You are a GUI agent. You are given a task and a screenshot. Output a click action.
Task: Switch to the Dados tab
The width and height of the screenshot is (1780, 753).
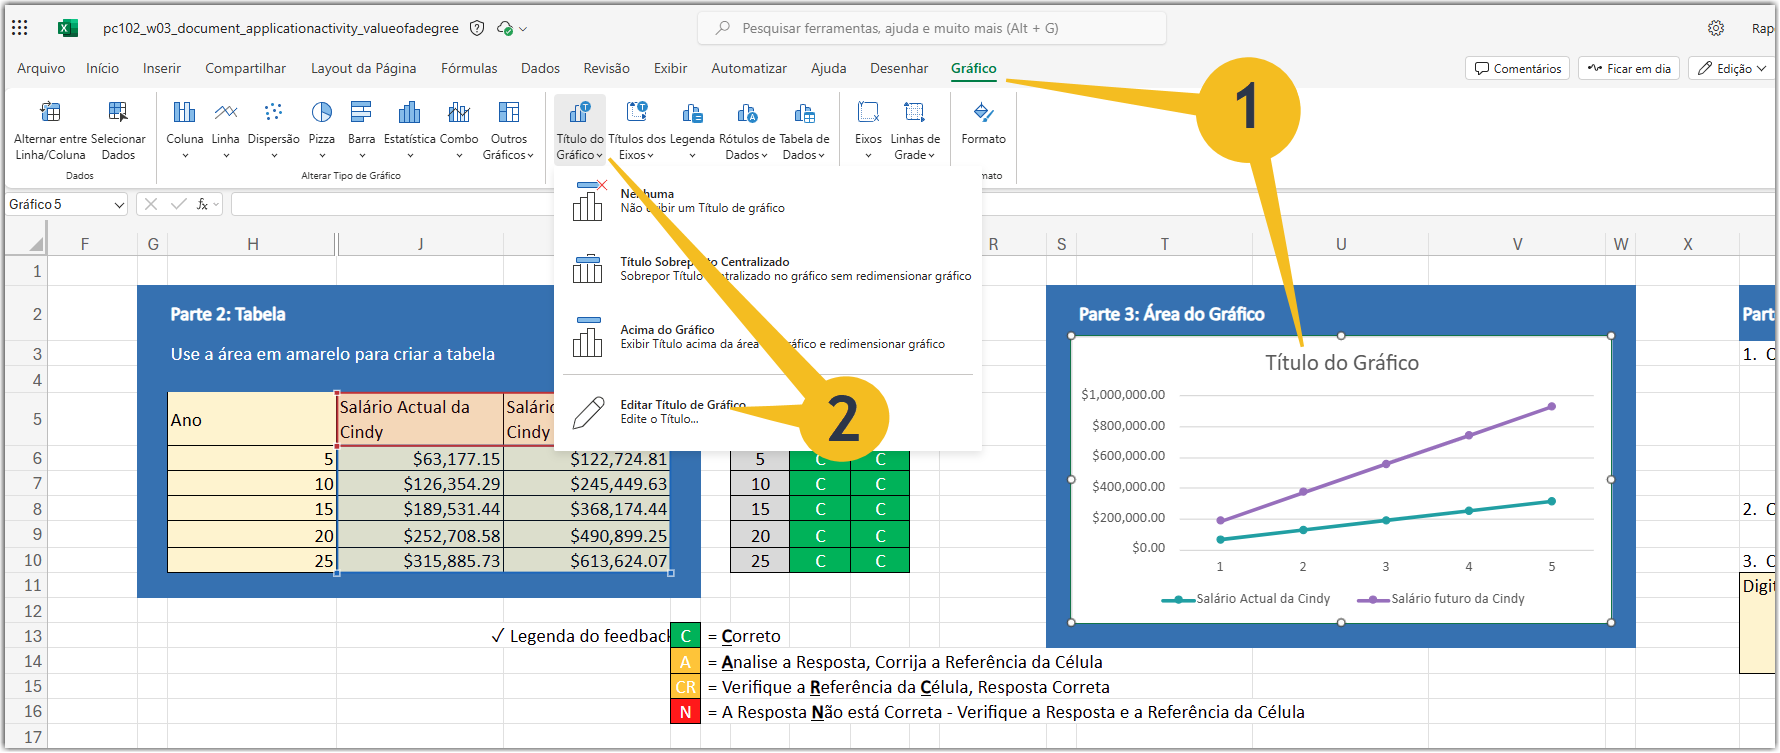(540, 68)
